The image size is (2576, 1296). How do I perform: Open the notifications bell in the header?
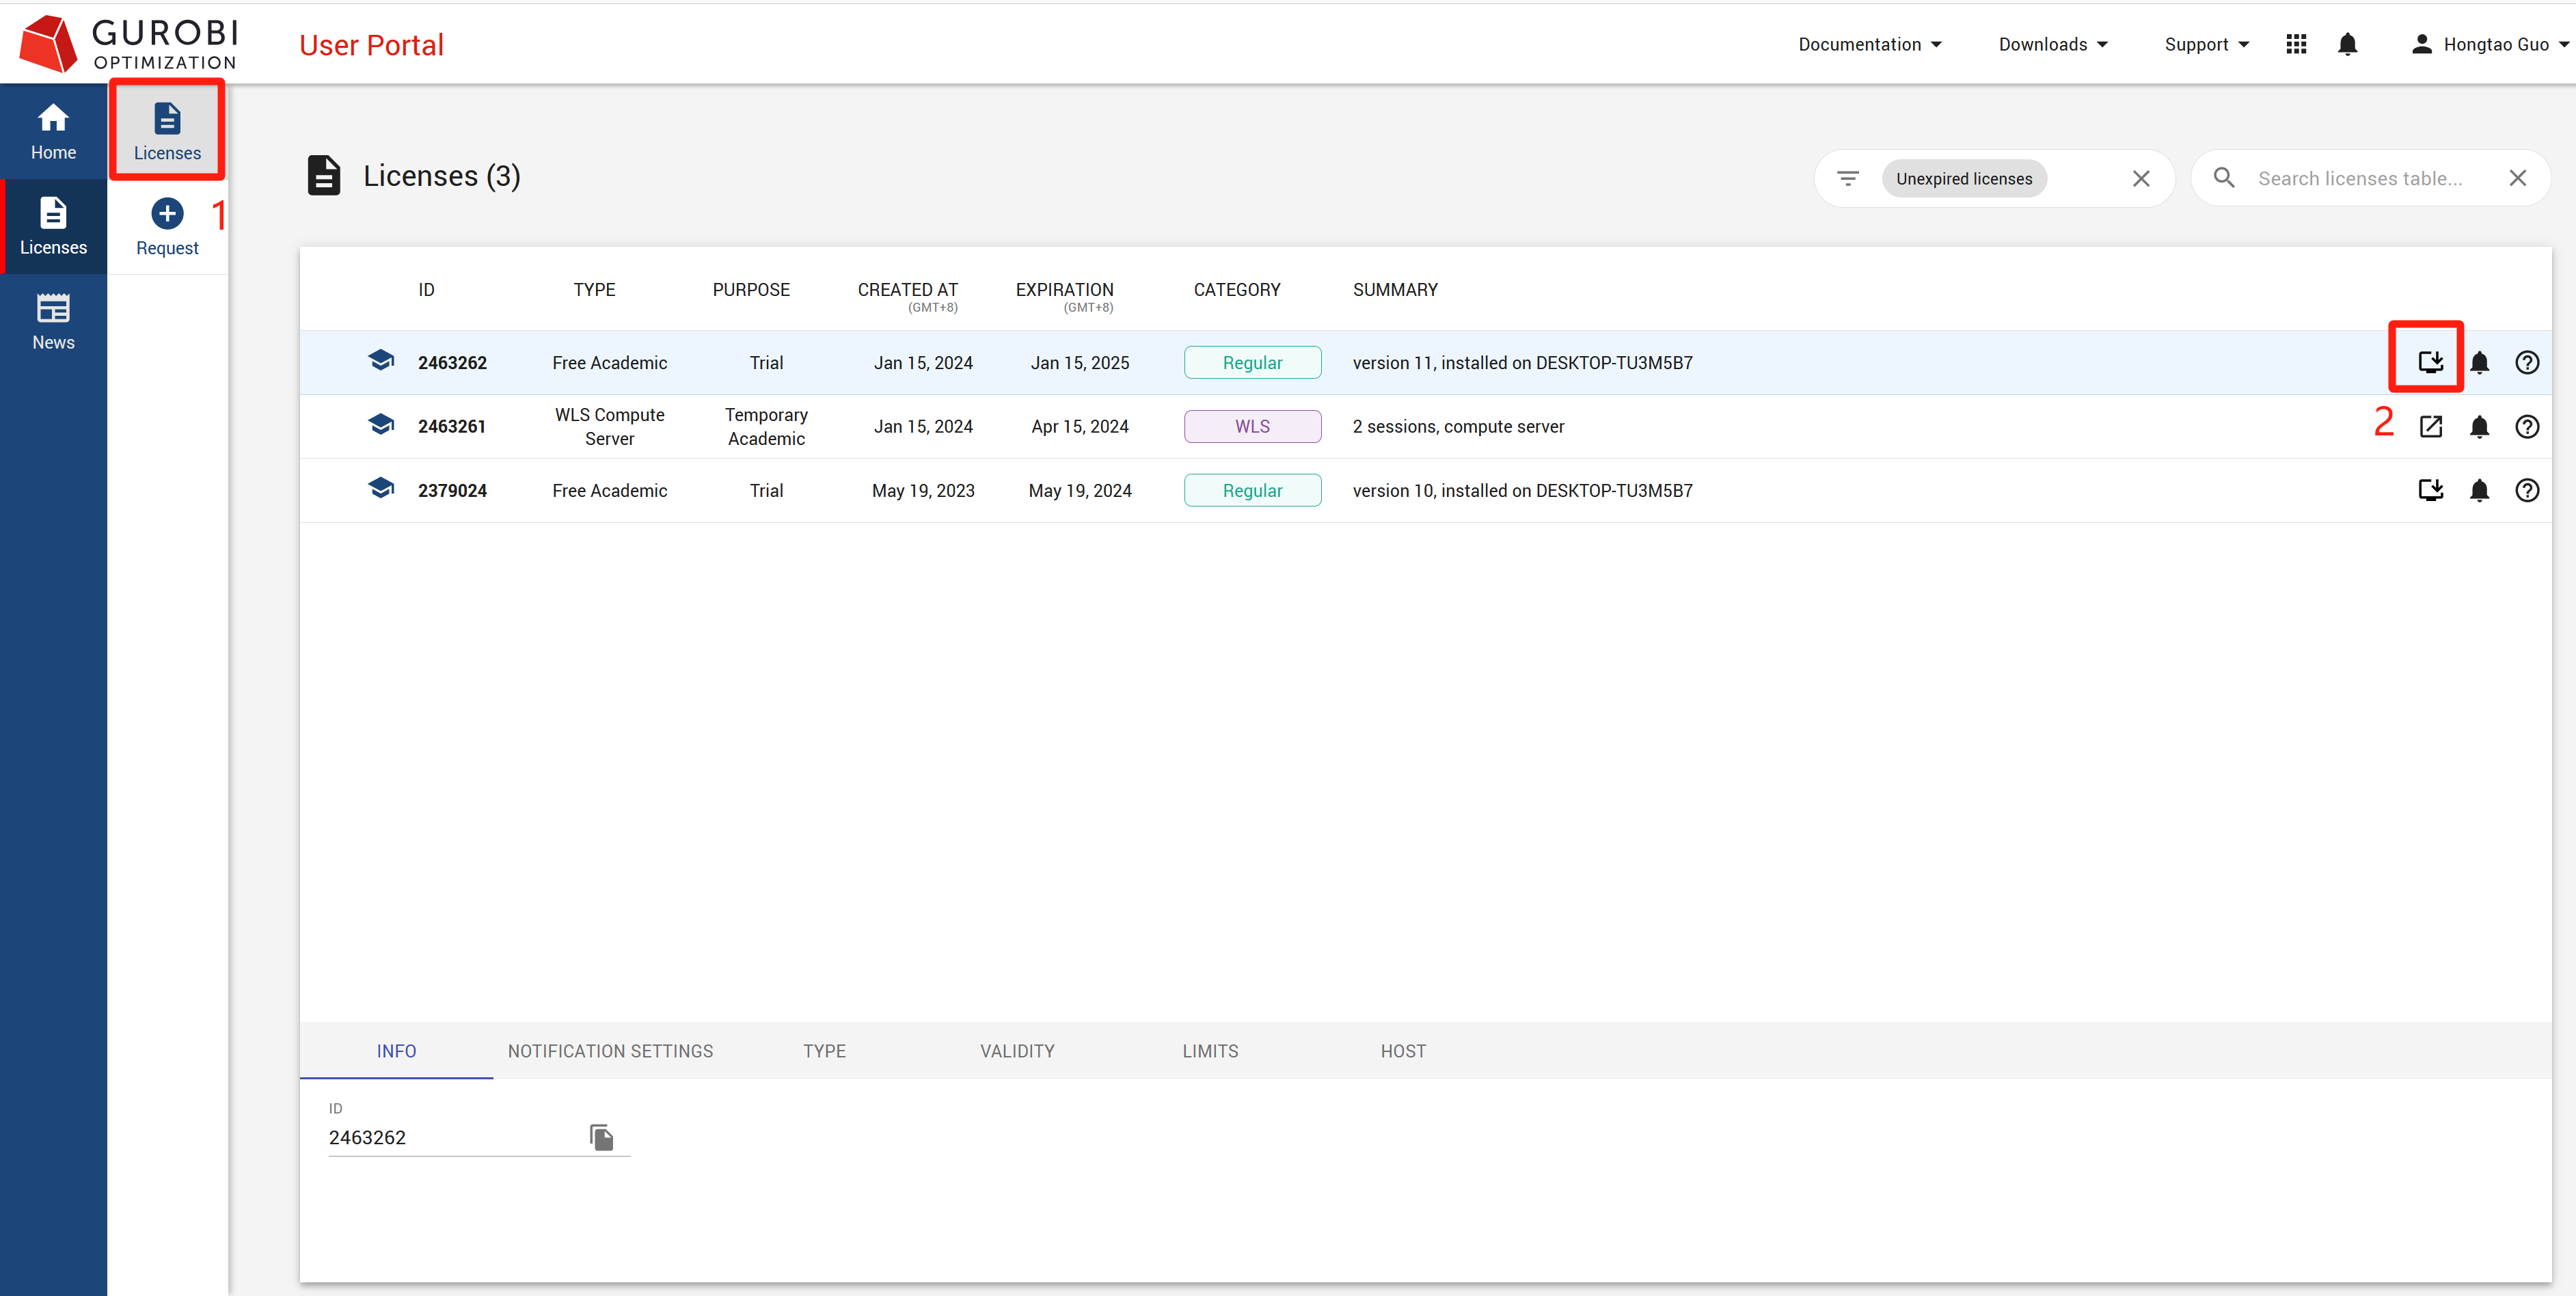point(2348,44)
